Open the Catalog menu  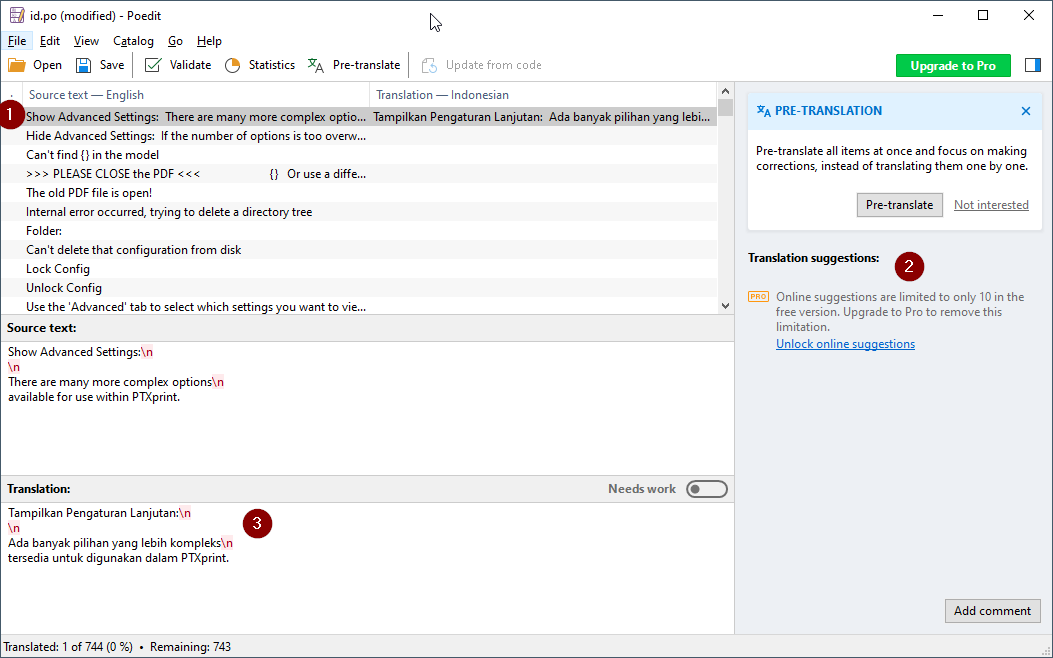pyautogui.click(x=133, y=41)
